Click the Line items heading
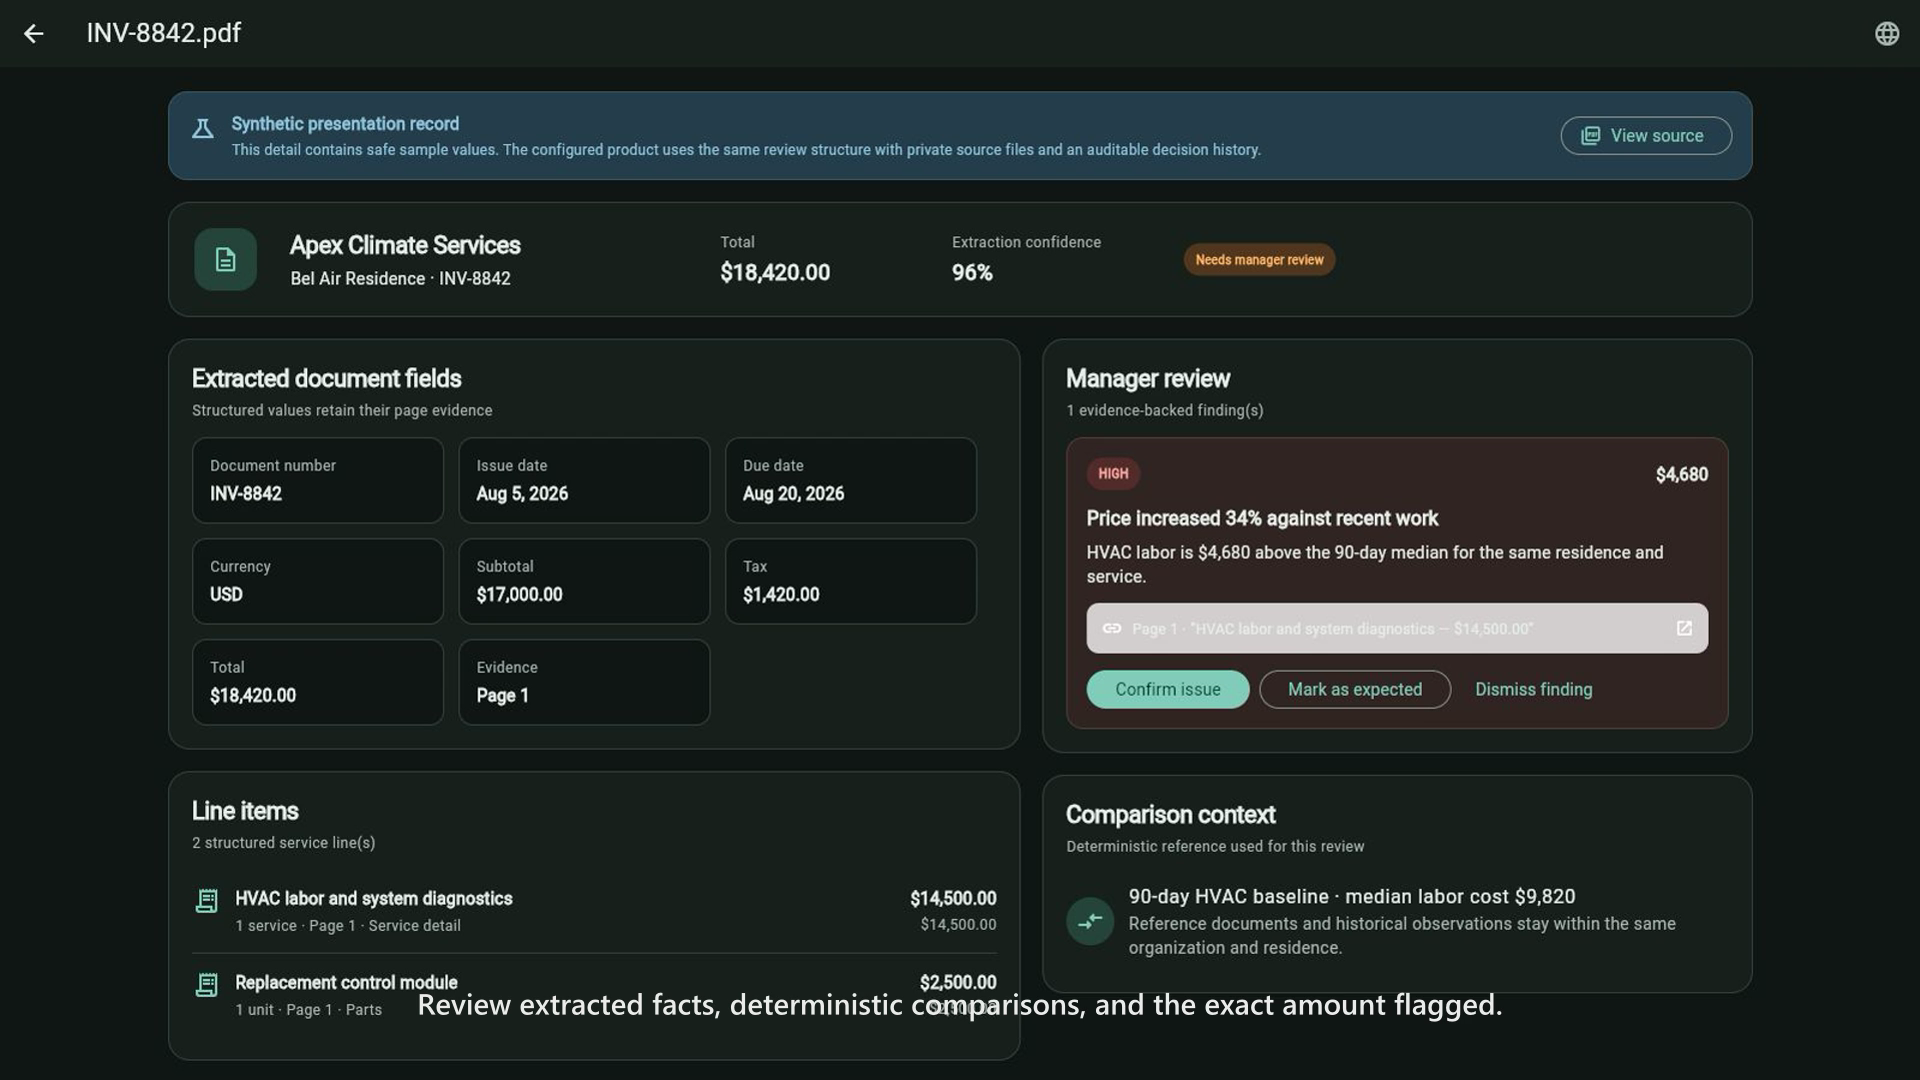Screen dimensions: 1920x1080 [x=245, y=811]
